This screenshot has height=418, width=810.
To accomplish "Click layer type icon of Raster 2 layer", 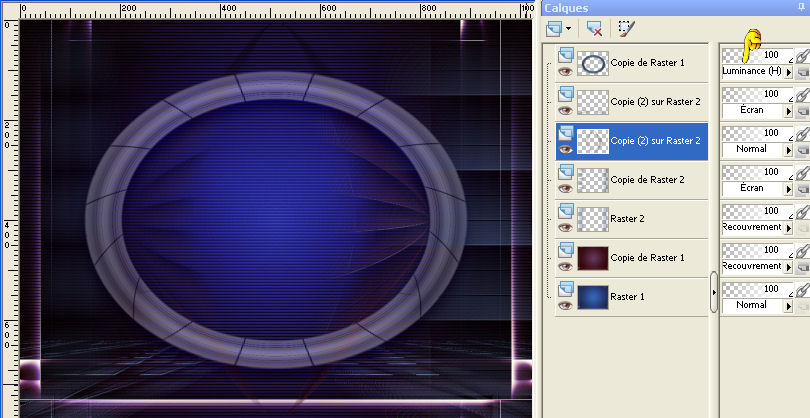I will point(566,211).
